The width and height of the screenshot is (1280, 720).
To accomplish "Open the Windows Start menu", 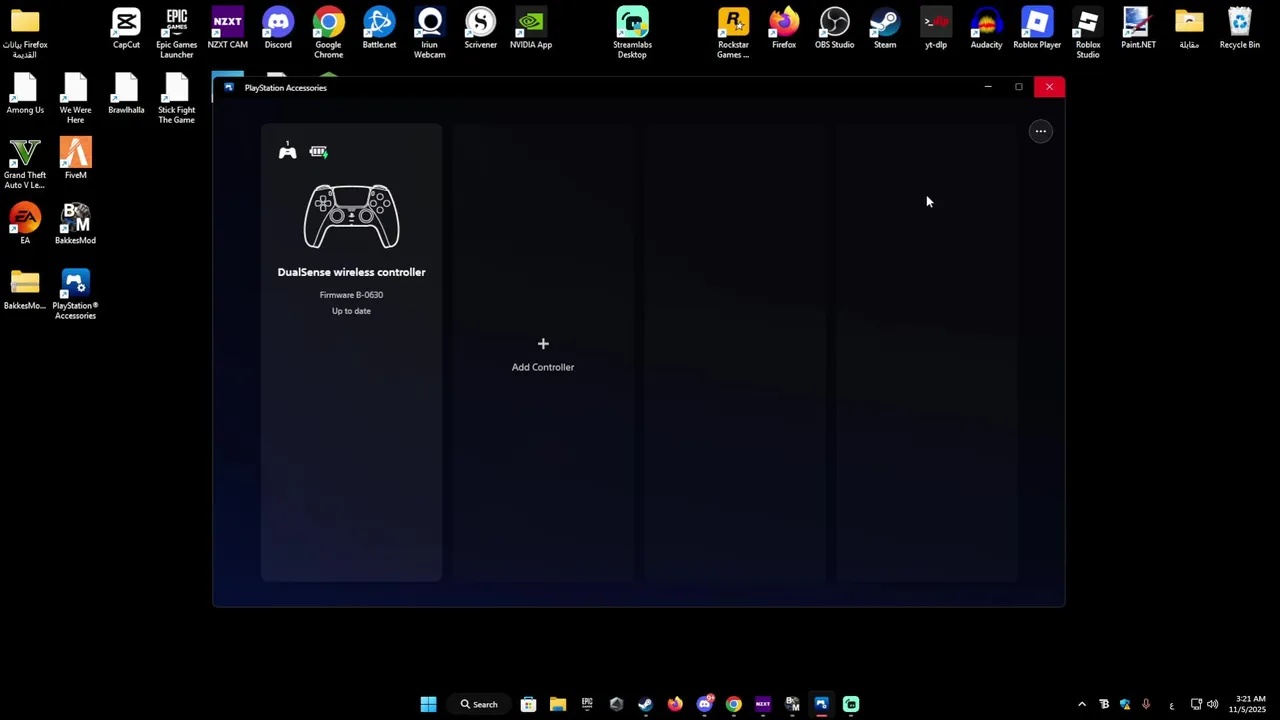I will click(x=428, y=704).
